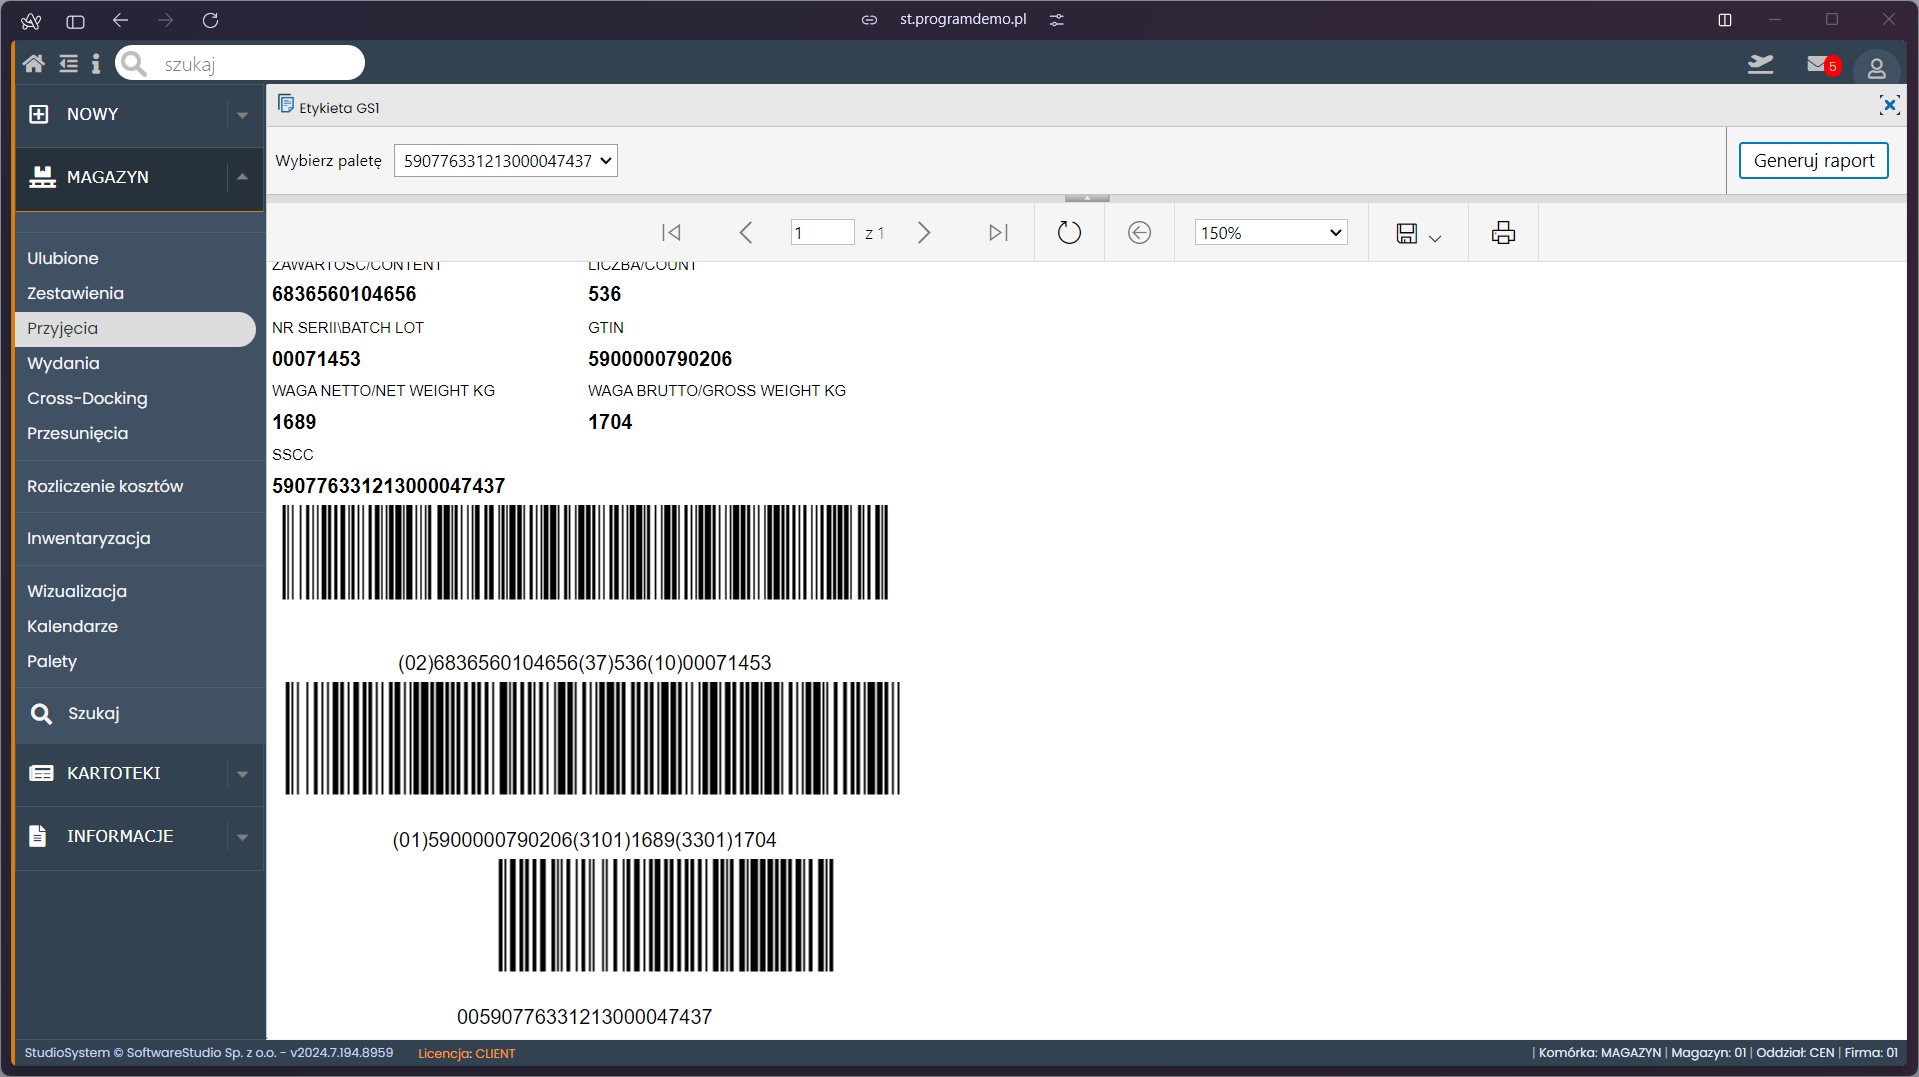1919x1077 pixels.
Task: Open Cross-Docking in the sidebar
Action: pos(87,398)
